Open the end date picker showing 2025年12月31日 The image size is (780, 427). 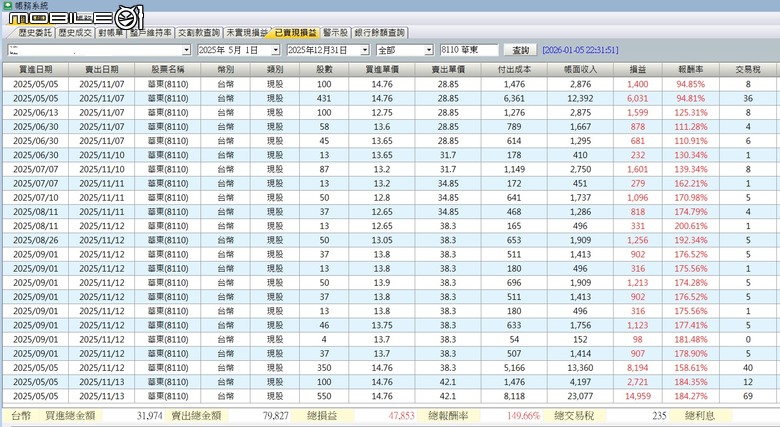coord(365,50)
